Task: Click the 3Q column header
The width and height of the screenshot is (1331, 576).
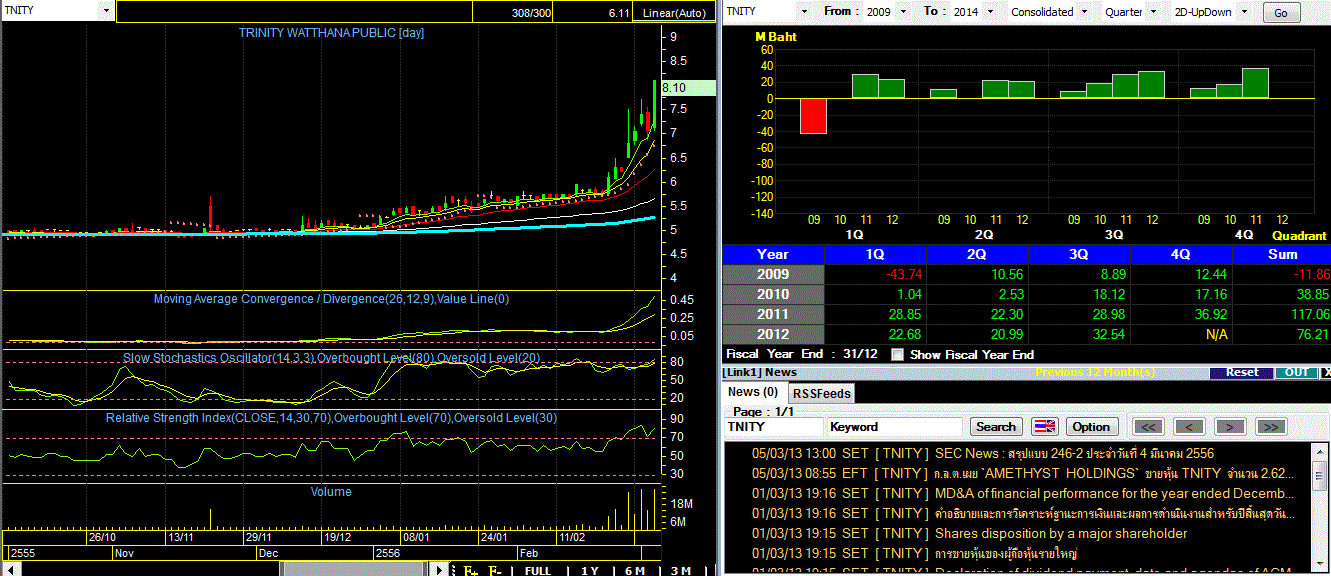Action: [x=1079, y=254]
